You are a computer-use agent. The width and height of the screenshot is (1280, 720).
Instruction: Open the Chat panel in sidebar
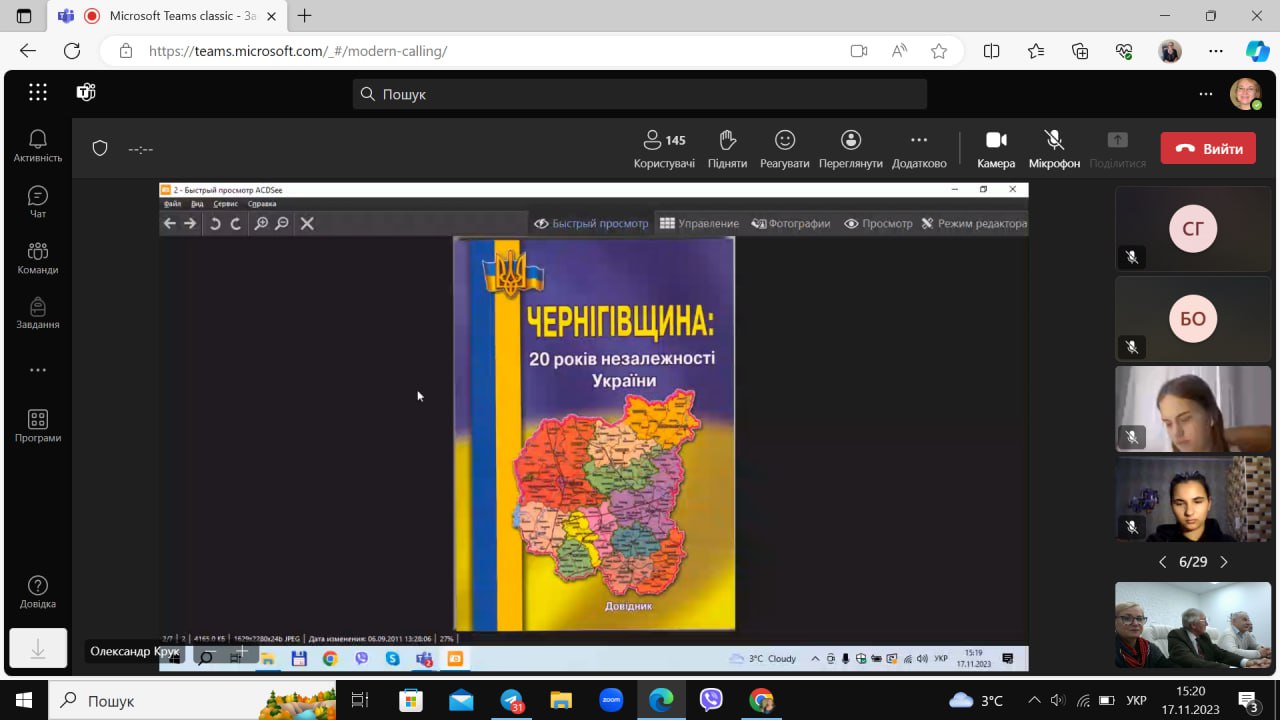(x=38, y=202)
